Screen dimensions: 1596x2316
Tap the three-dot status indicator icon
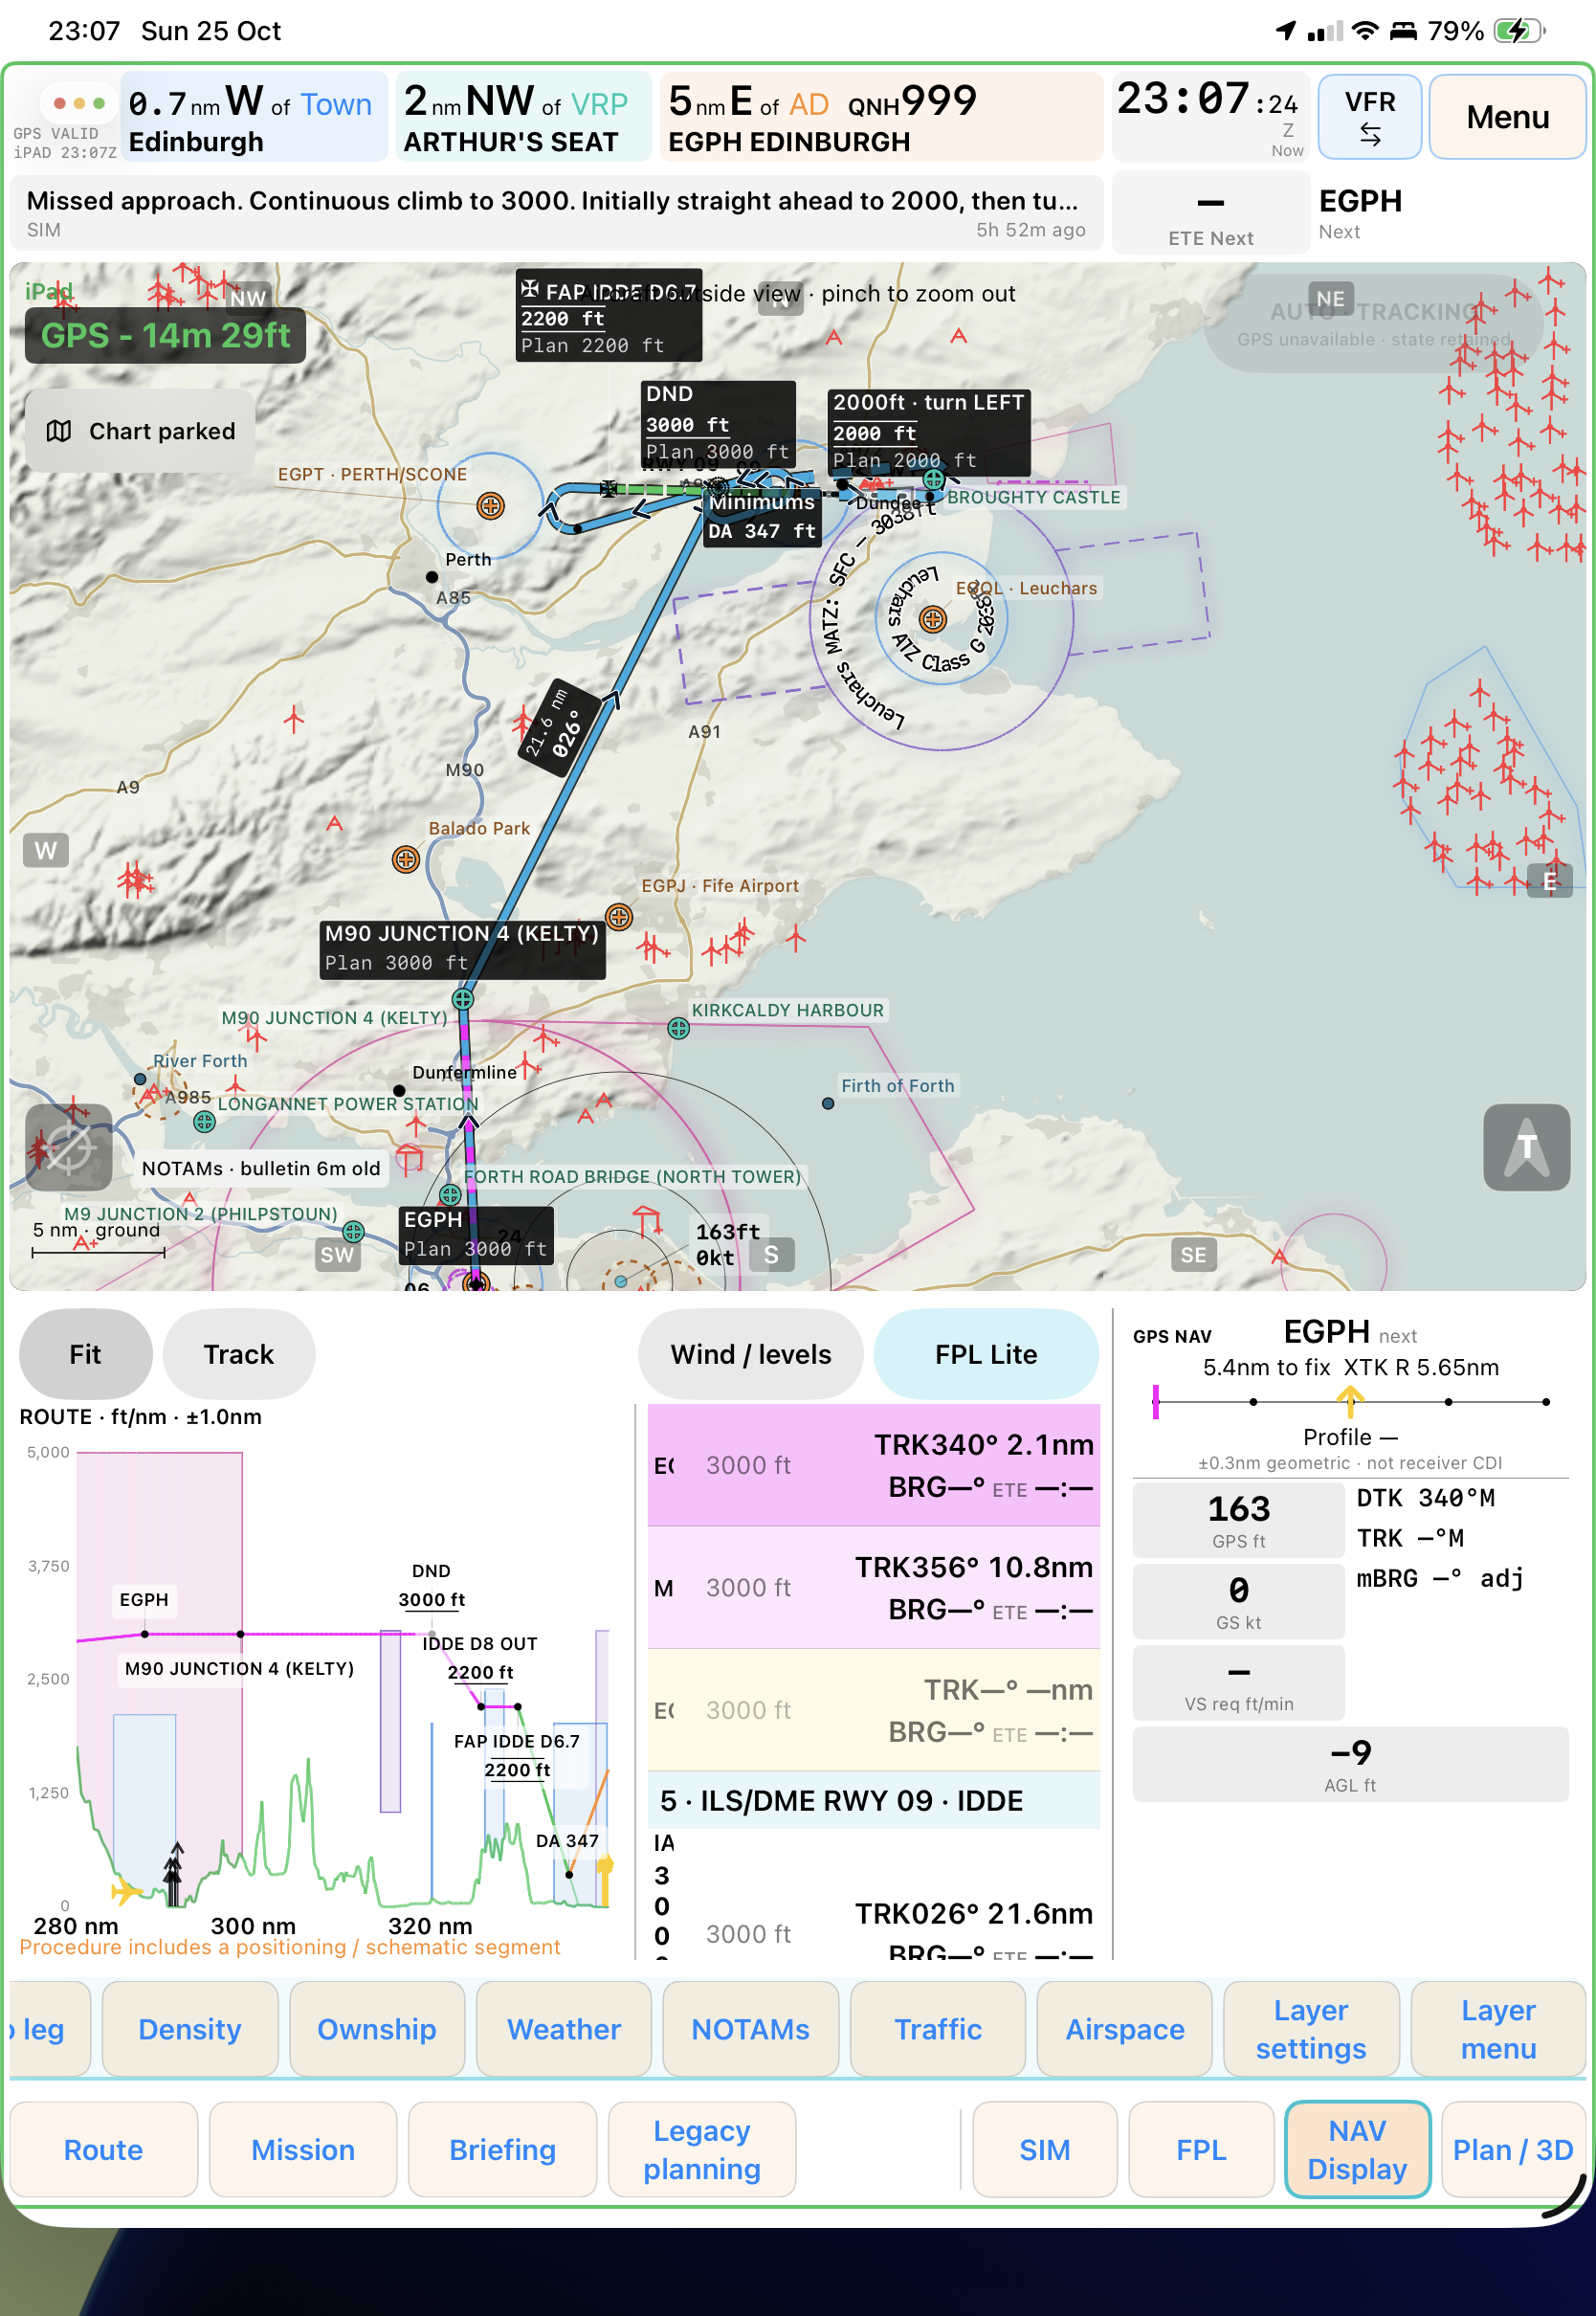point(79,103)
